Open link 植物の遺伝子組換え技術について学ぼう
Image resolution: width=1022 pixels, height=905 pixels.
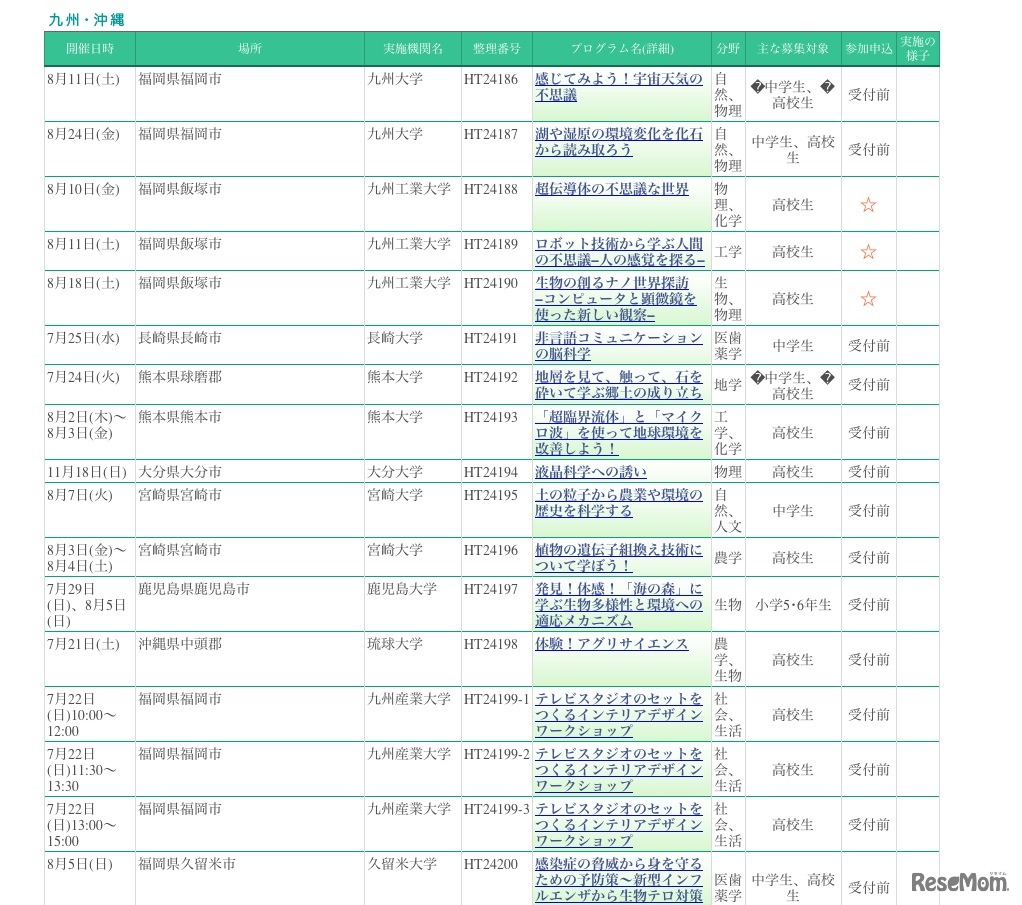(618, 557)
